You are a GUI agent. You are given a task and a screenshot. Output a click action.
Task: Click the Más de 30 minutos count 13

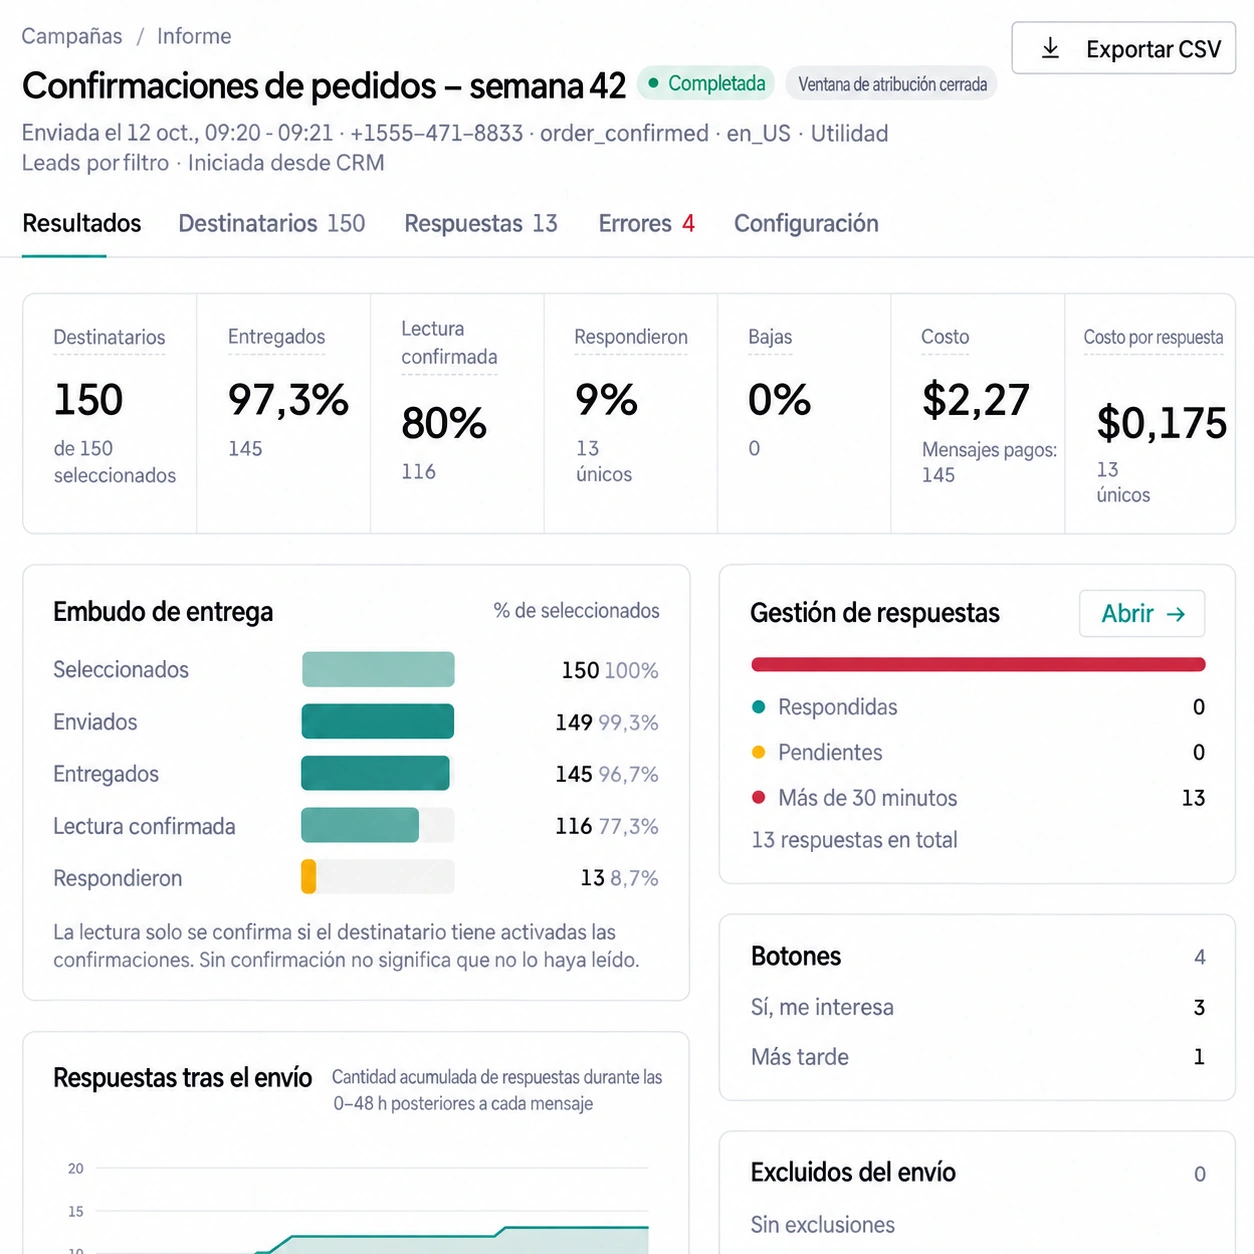[x=1193, y=798]
